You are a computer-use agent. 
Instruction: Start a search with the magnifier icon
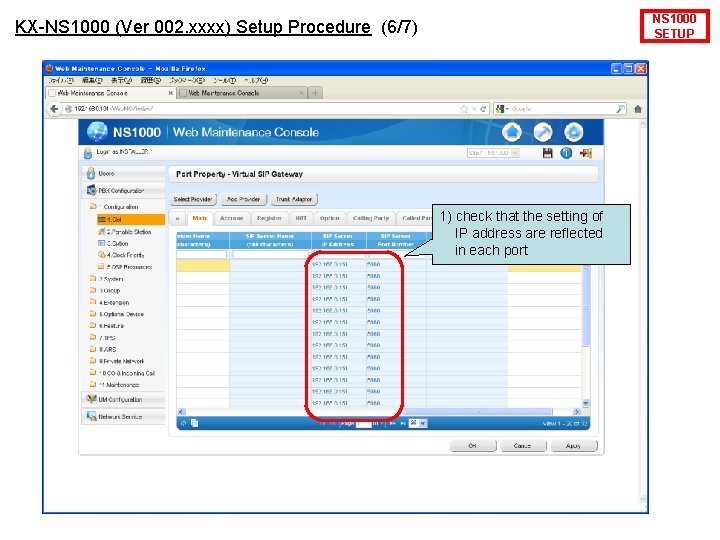tap(620, 109)
